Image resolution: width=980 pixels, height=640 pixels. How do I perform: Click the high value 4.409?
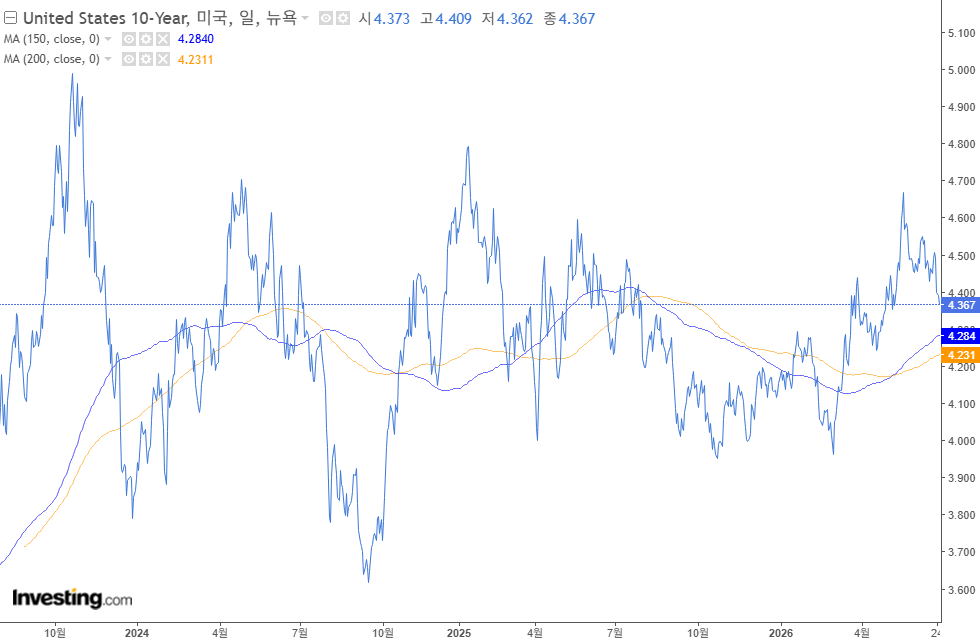point(453,19)
